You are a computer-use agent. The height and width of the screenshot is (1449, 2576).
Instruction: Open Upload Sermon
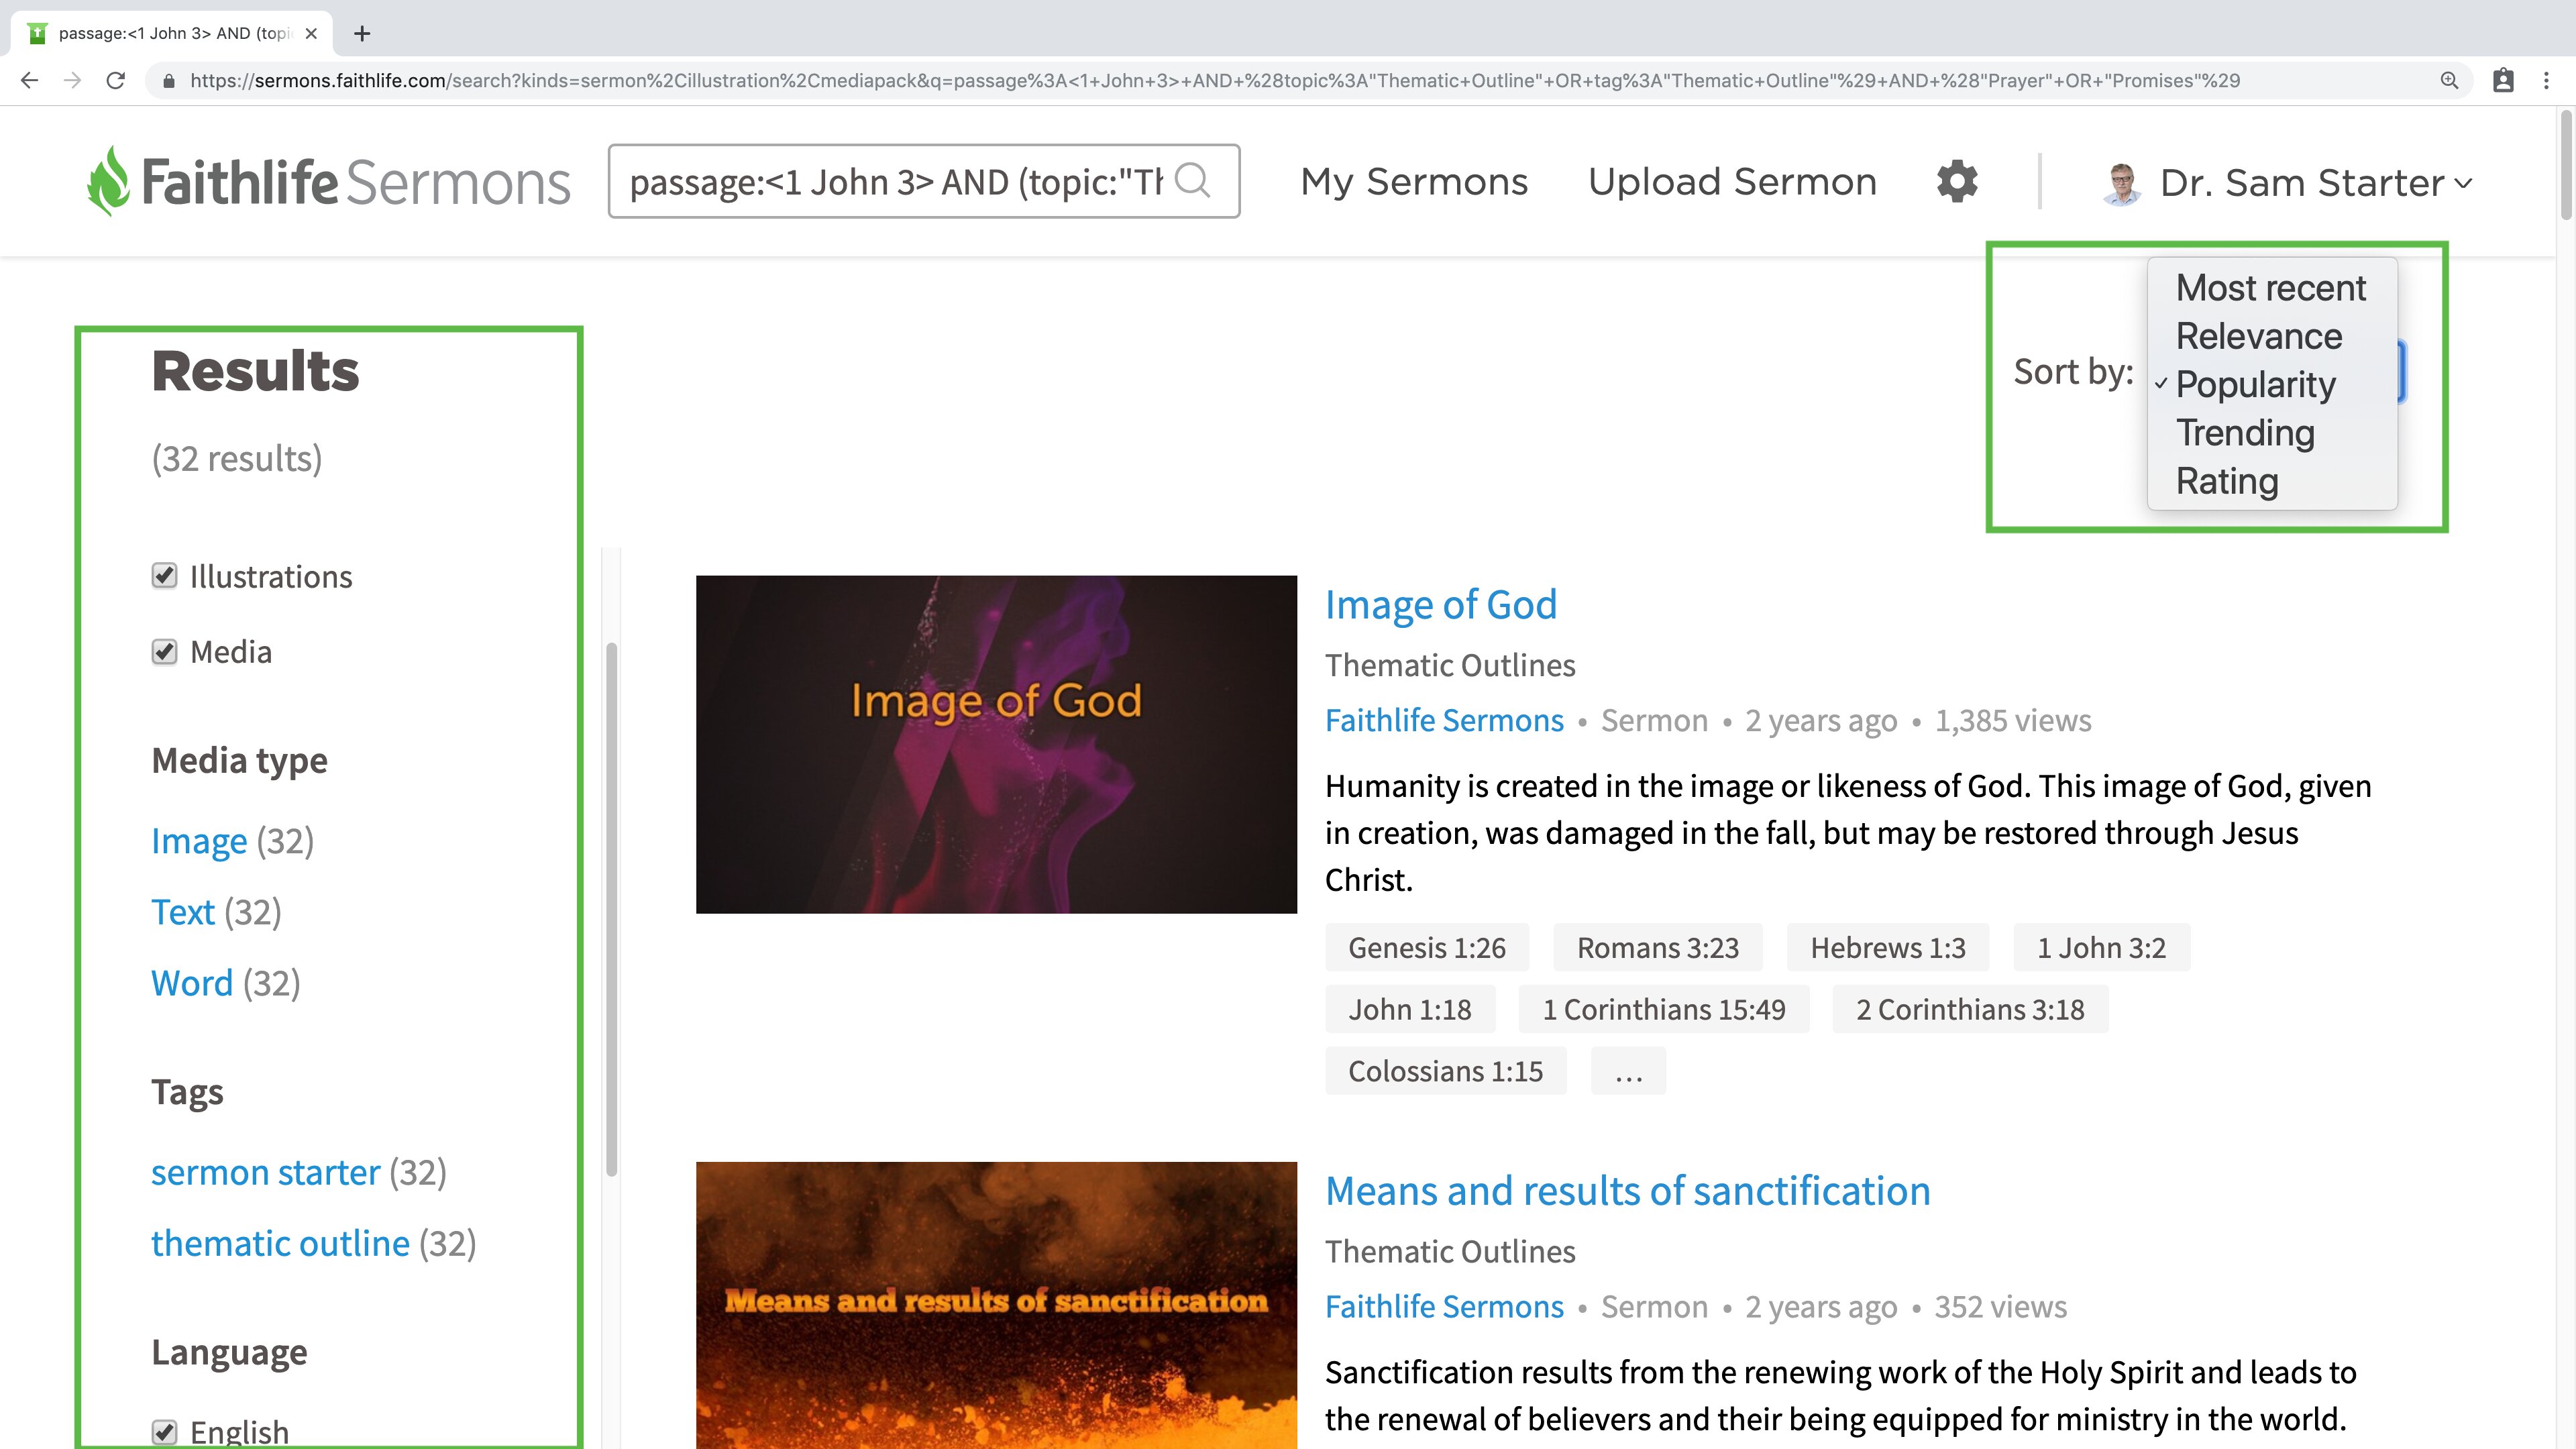(1732, 181)
